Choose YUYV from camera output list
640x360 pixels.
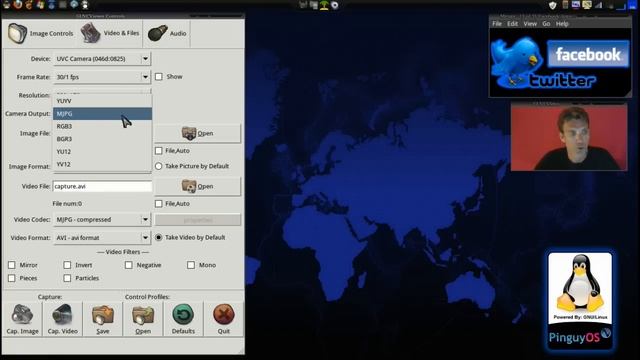[x=102, y=101]
